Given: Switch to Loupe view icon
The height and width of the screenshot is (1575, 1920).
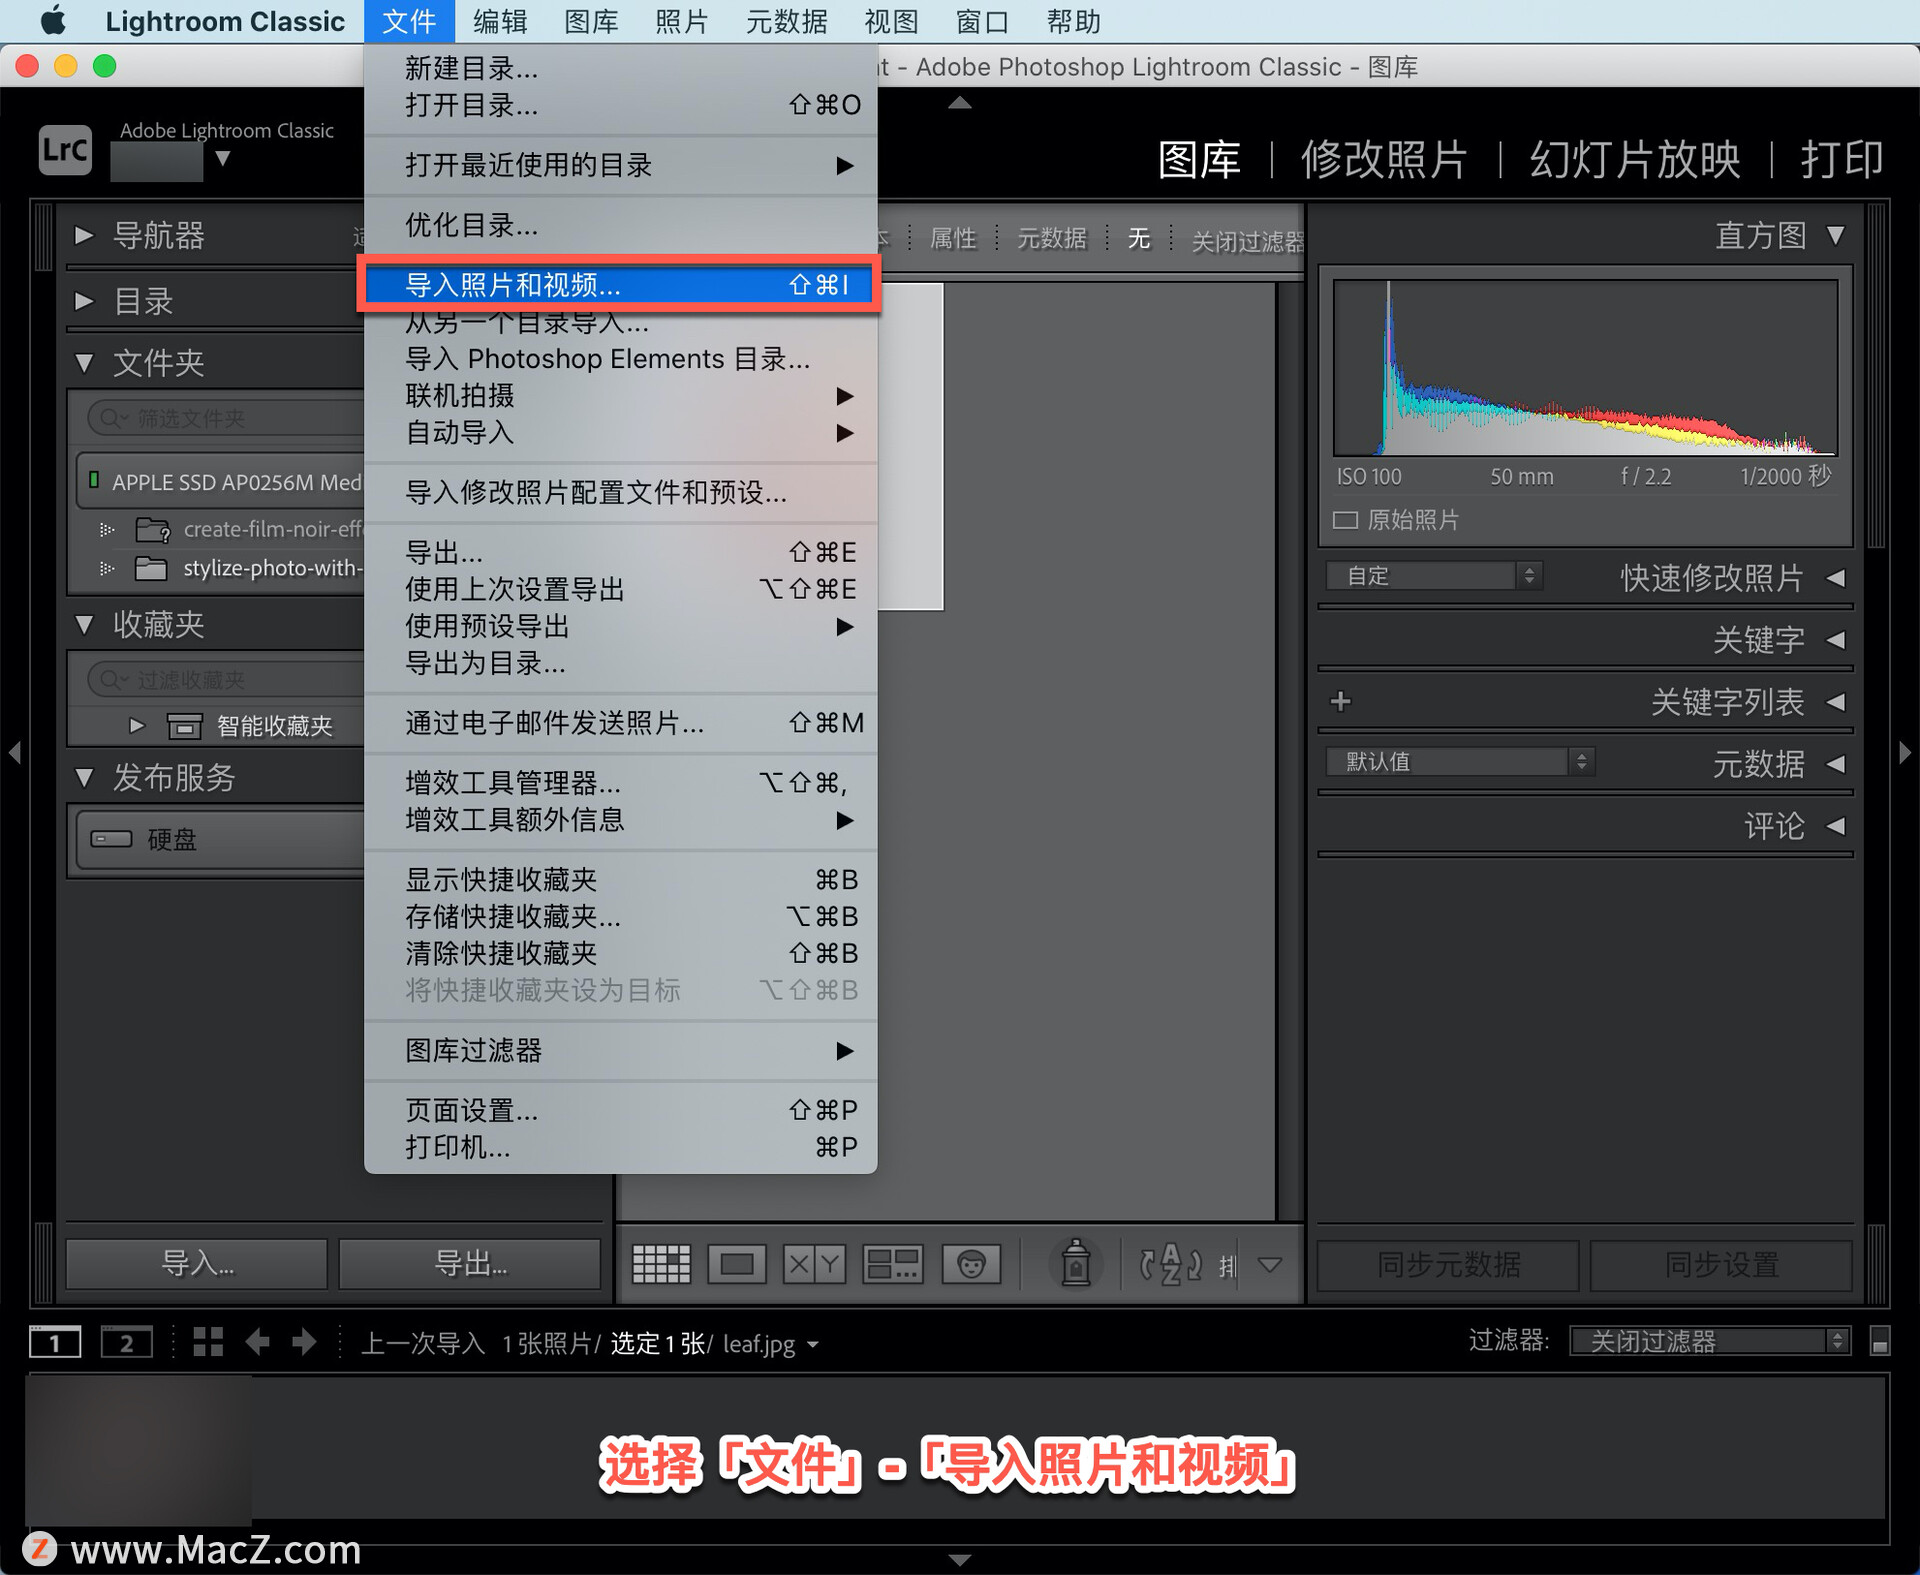Looking at the screenshot, I should (x=737, y=1264).
